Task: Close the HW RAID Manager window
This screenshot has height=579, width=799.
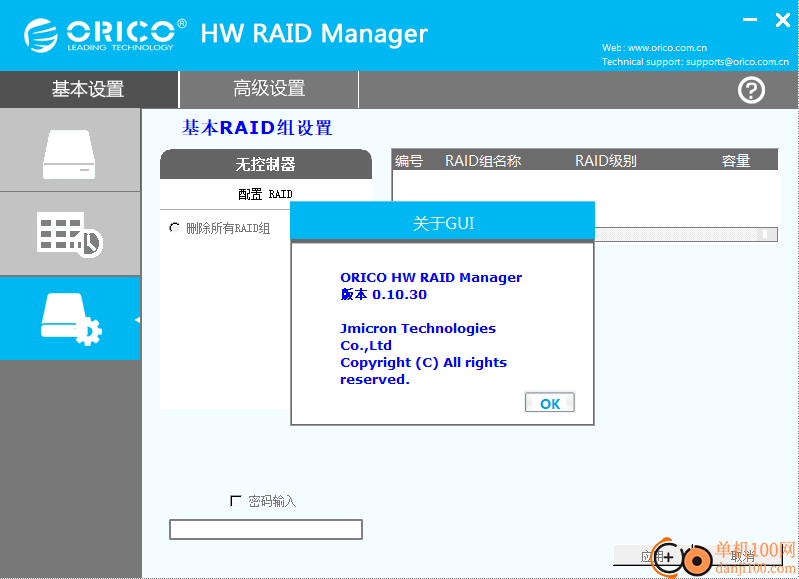Action: (x=783, y=20)
